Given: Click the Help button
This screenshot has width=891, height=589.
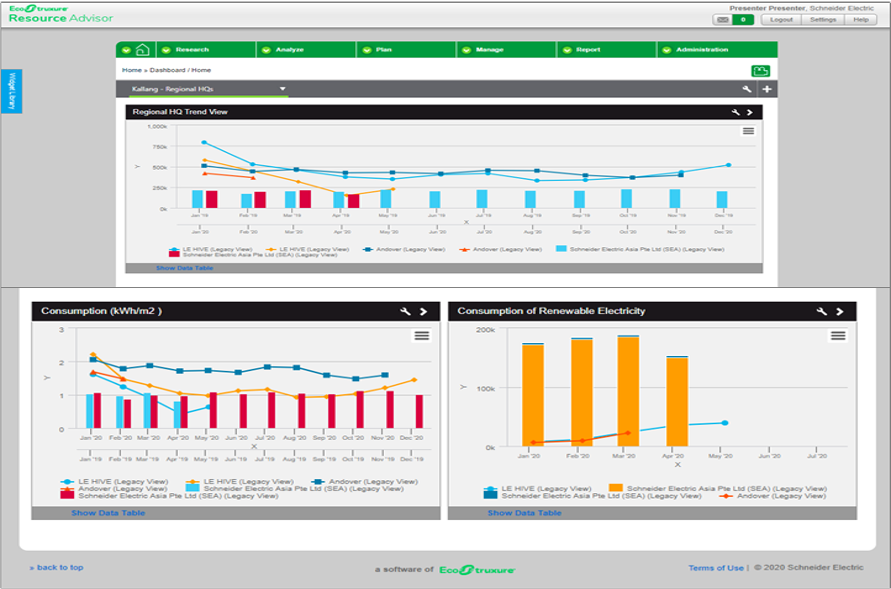Looking at the screenshot, I should click(x=861, y=20).
